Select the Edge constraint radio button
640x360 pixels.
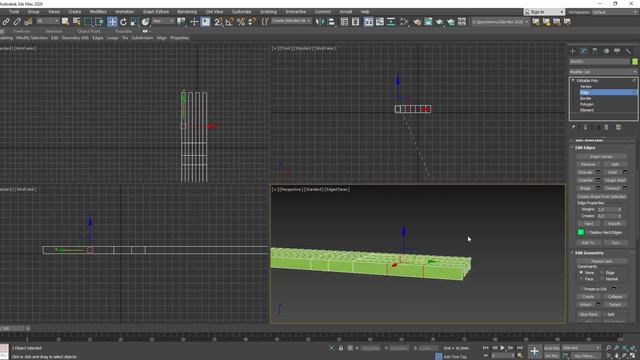(x=602, y=273)
